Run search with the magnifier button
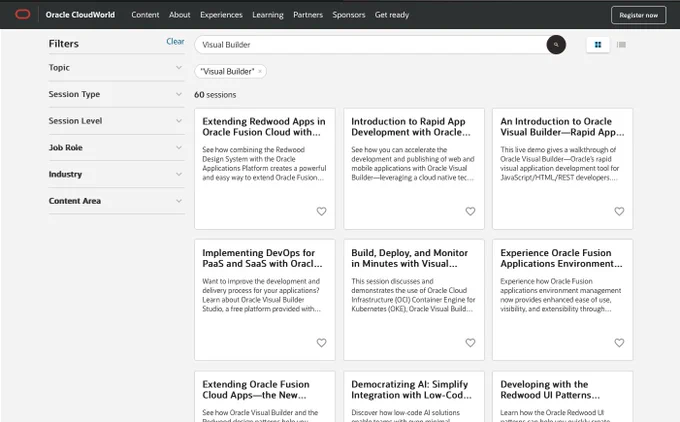The width and height of the screenshot is (680, 422). coord(556,45)
